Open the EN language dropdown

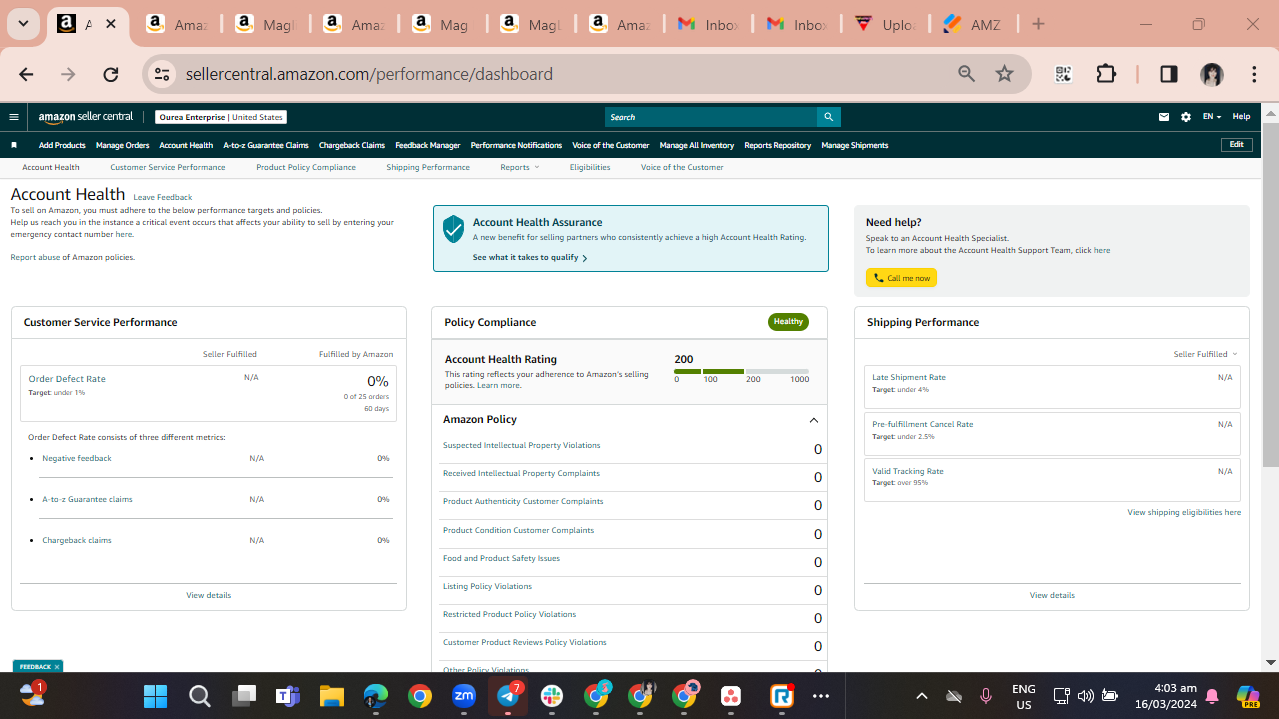(1211, 117)
